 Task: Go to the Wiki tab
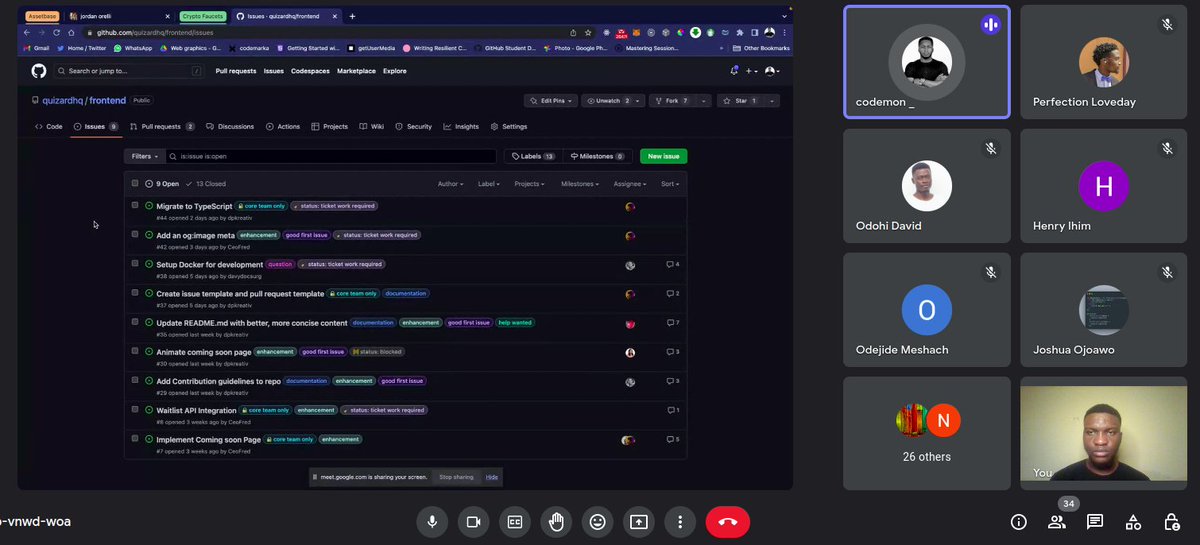(372, 127)
